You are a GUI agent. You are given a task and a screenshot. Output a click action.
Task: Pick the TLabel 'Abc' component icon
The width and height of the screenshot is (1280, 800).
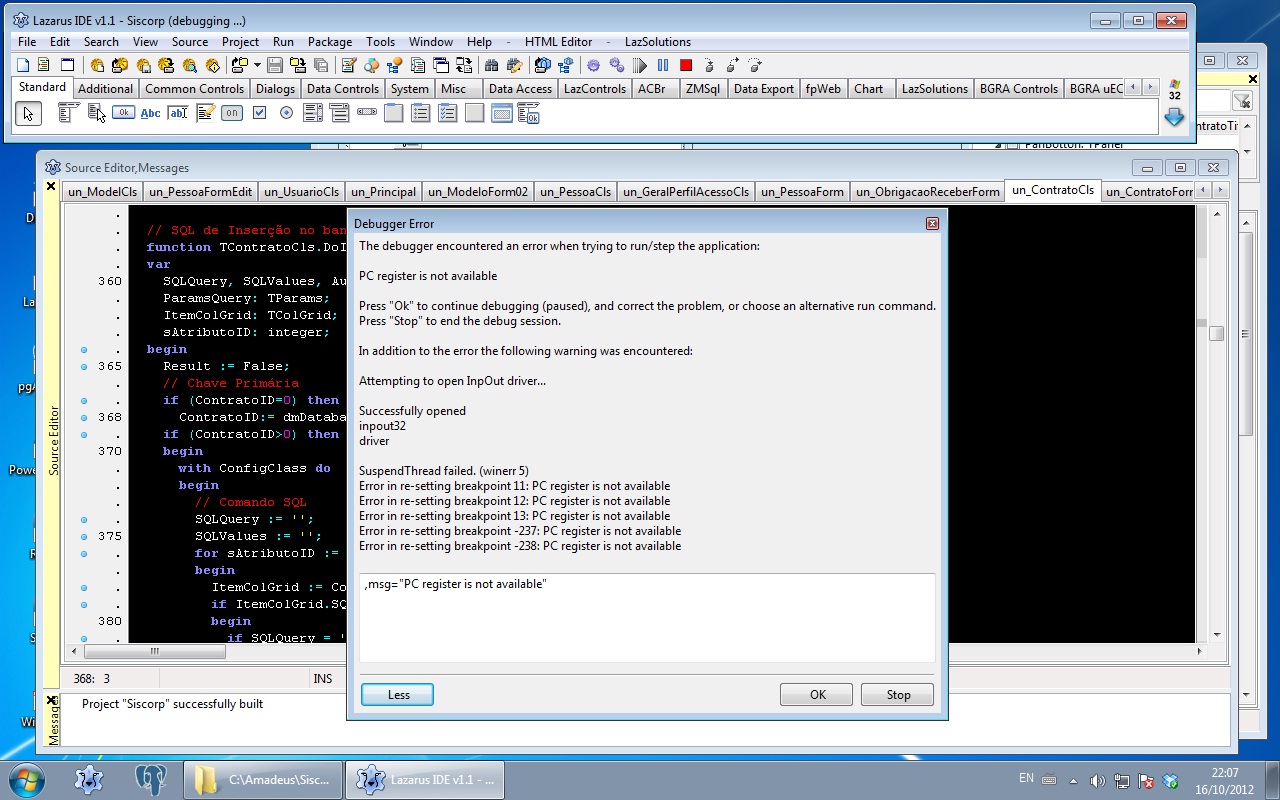pos(150,113)
